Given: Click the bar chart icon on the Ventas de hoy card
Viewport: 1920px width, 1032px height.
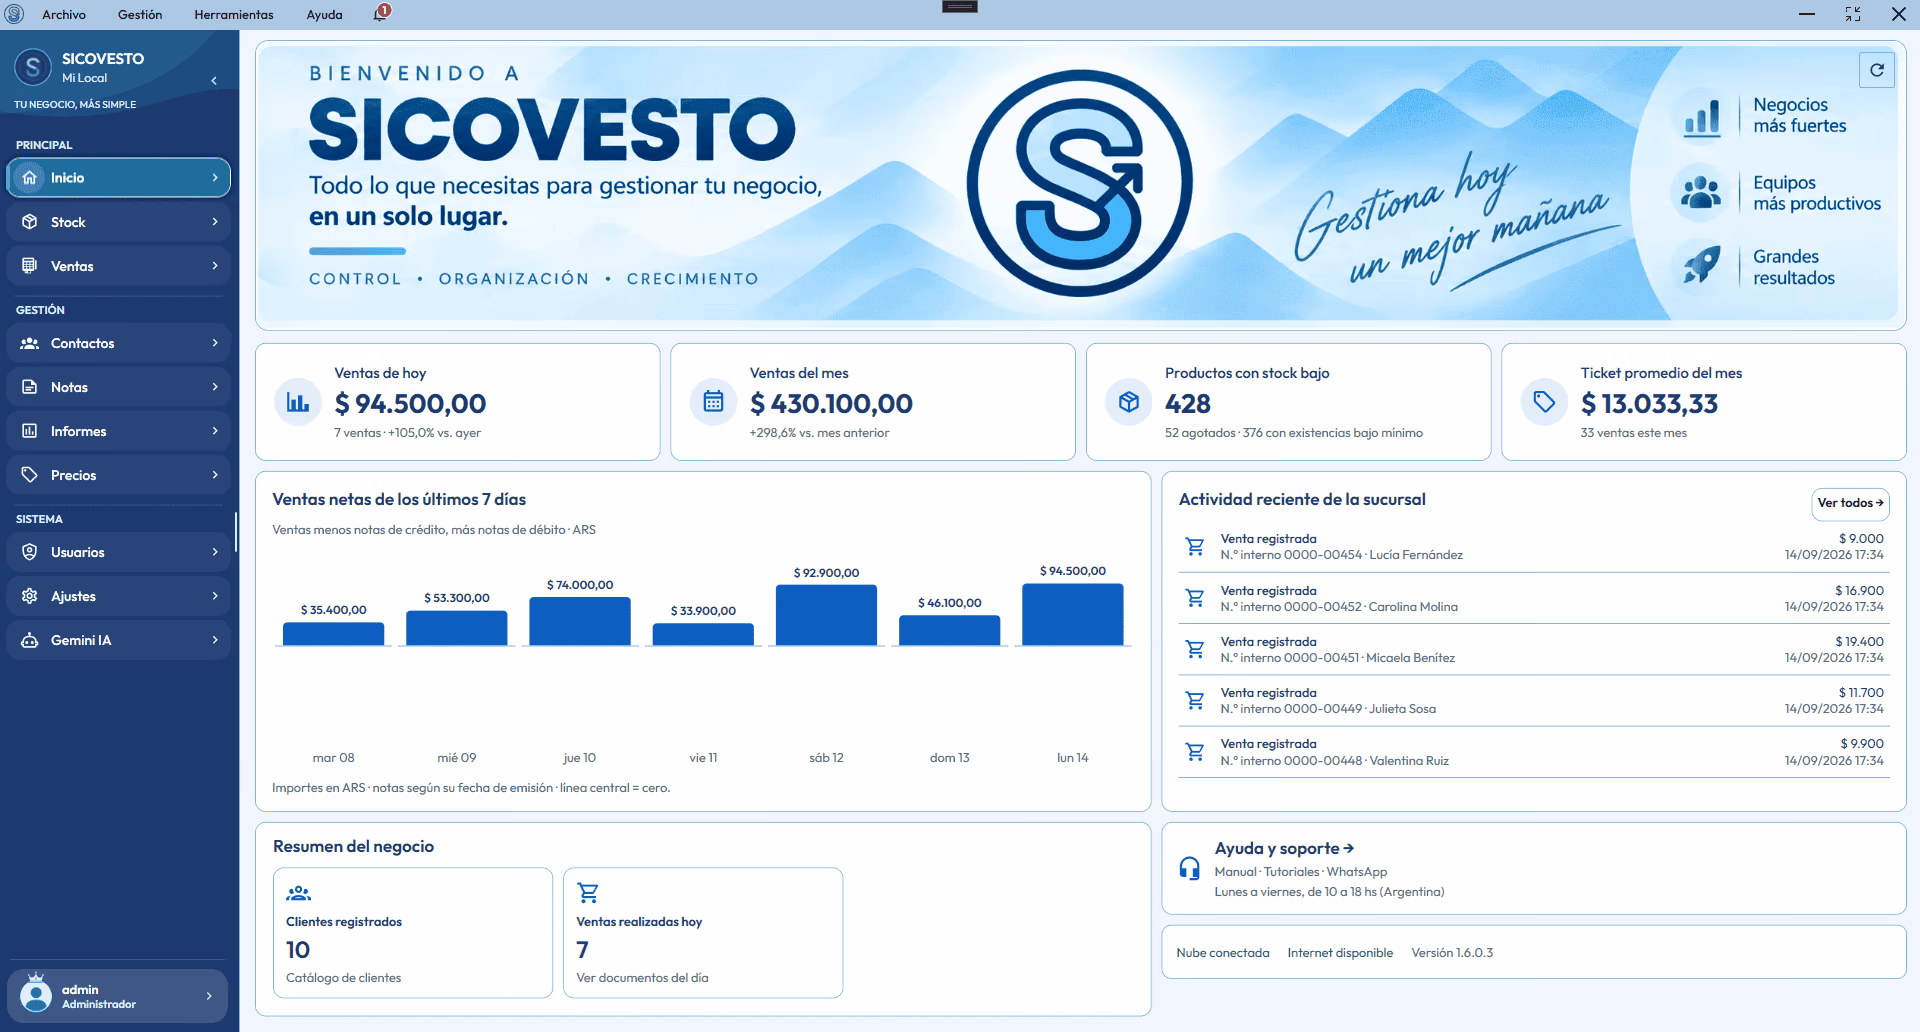Looking at the screenshot, I should 298,402.
